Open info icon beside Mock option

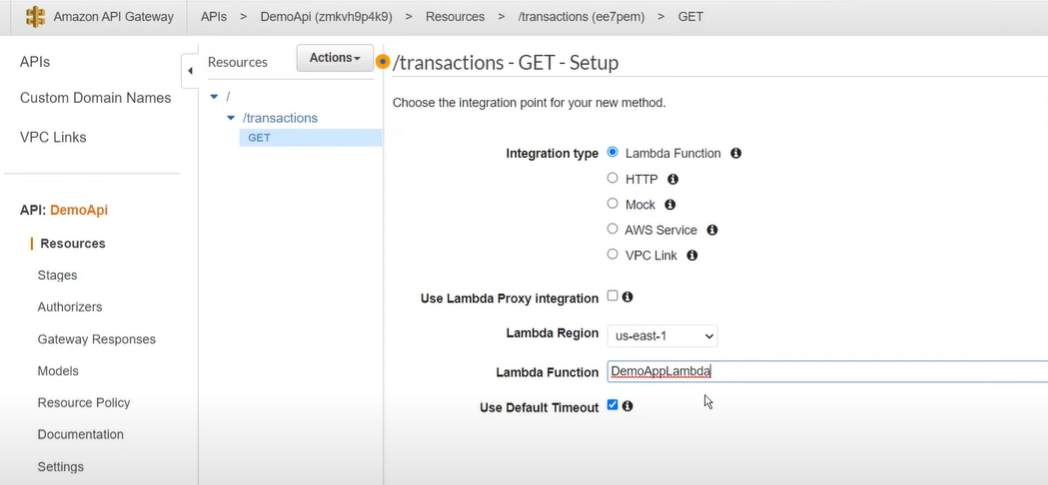click(x=670, y=204)
